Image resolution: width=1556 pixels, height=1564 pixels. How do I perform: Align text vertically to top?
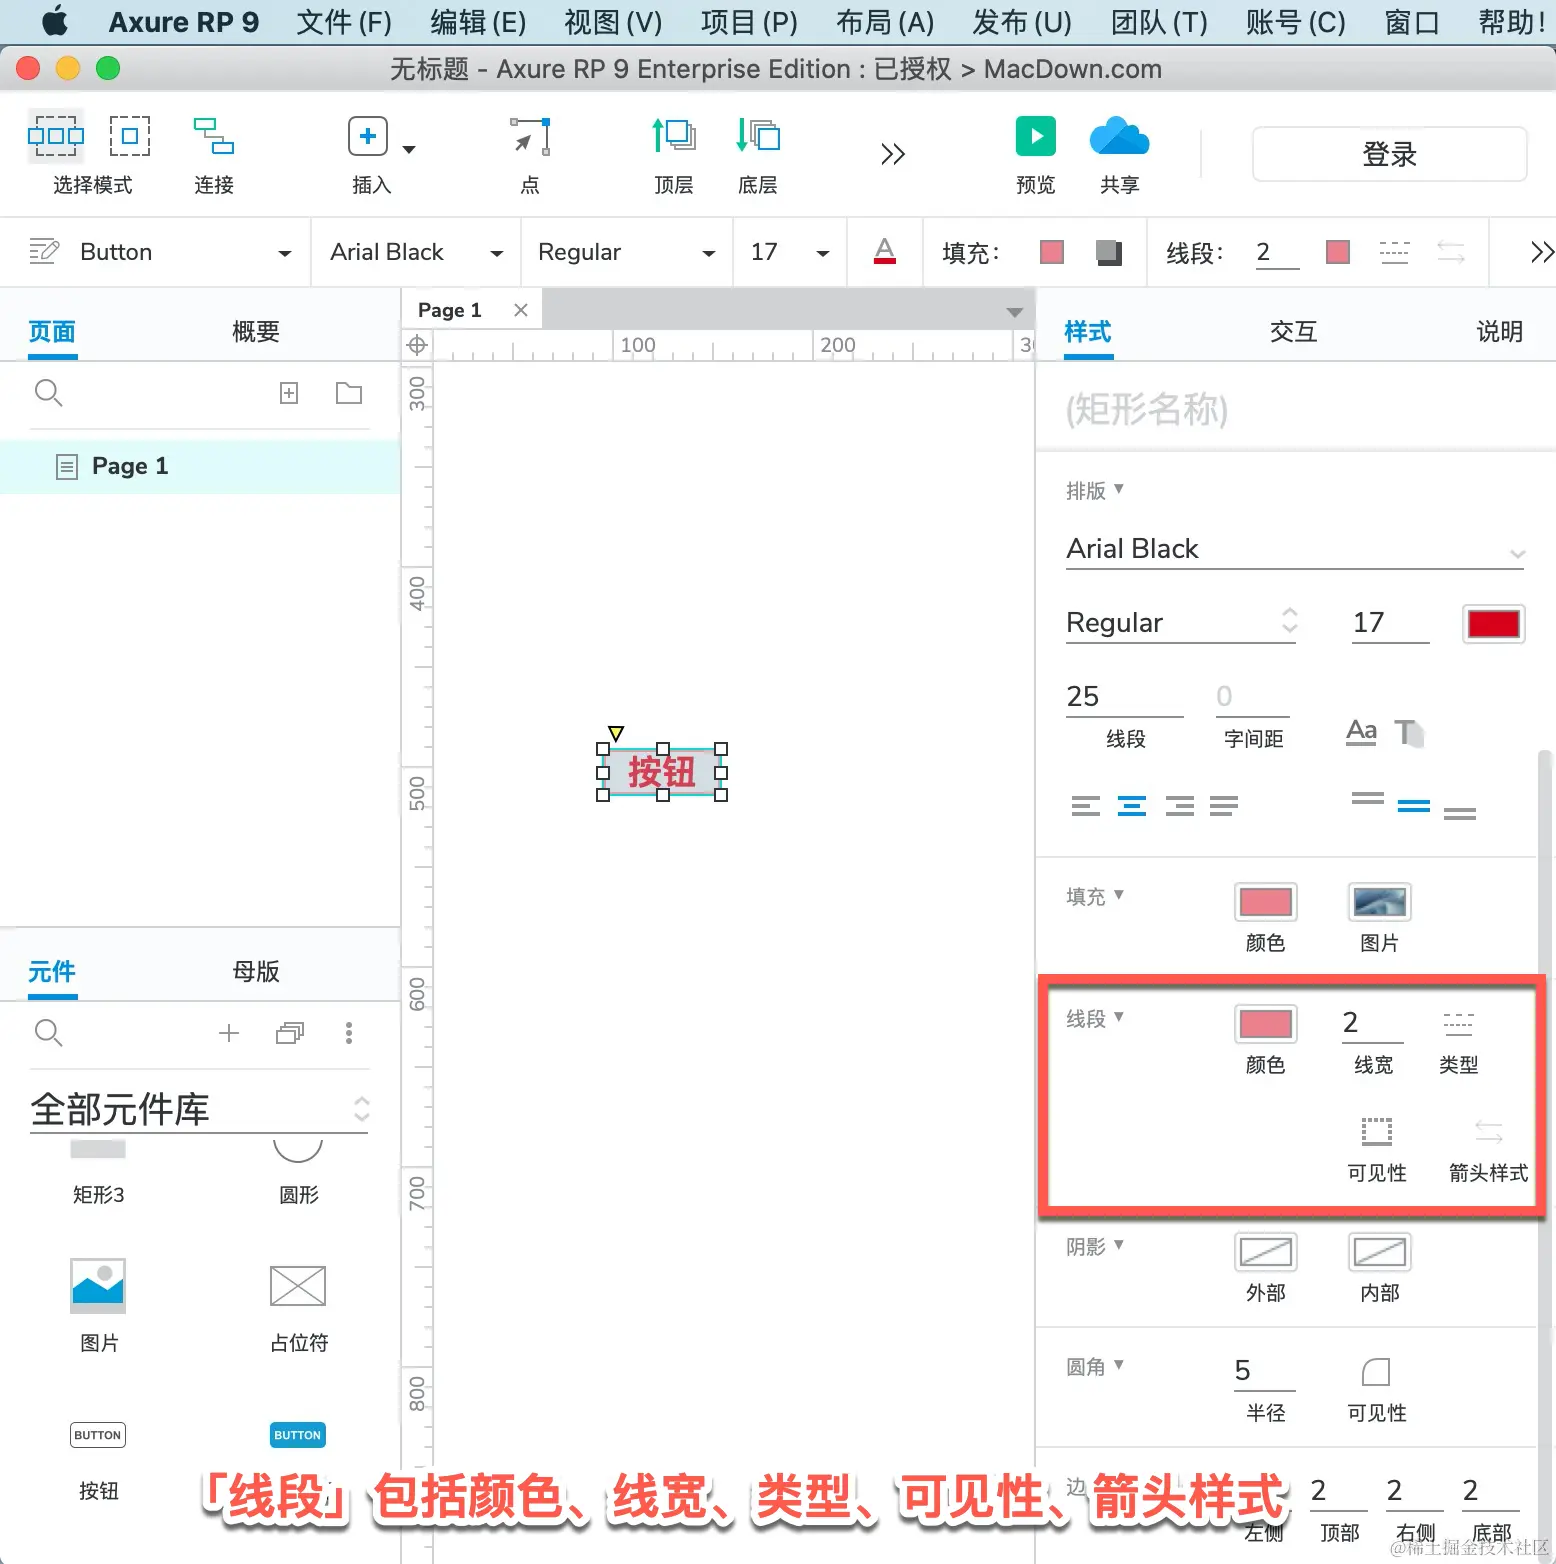point(1367,798)
